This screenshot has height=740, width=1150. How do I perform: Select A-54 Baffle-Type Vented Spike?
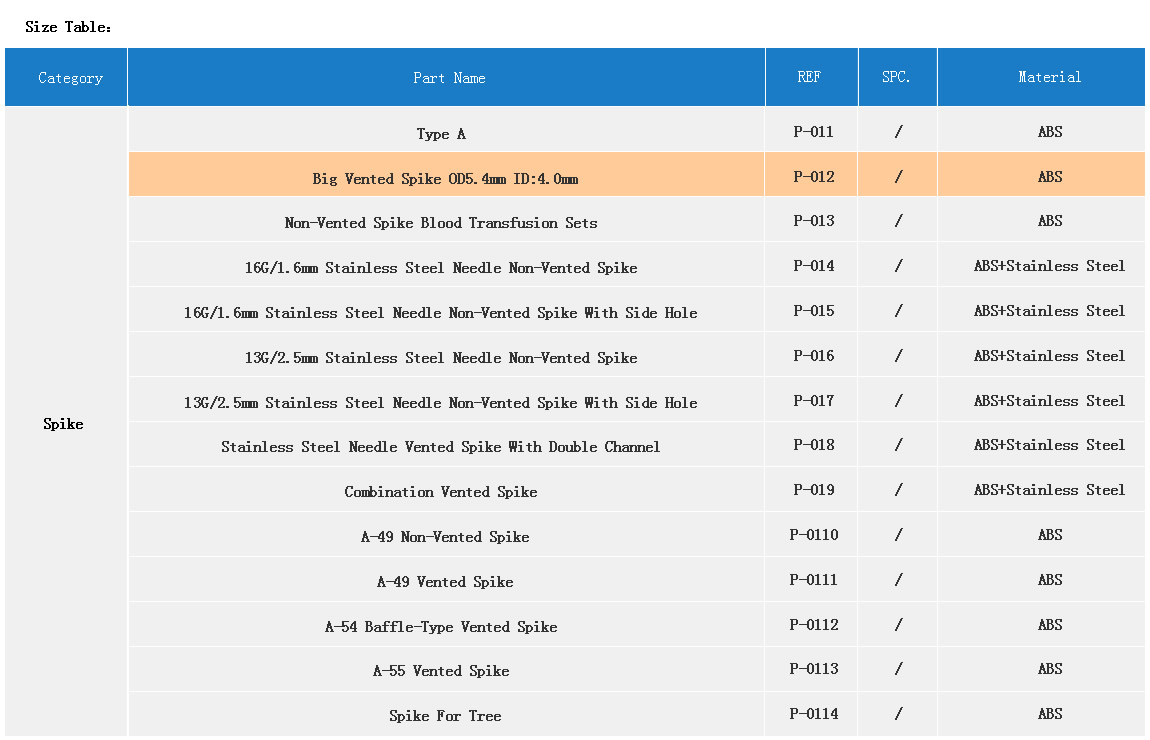(441, 627)
